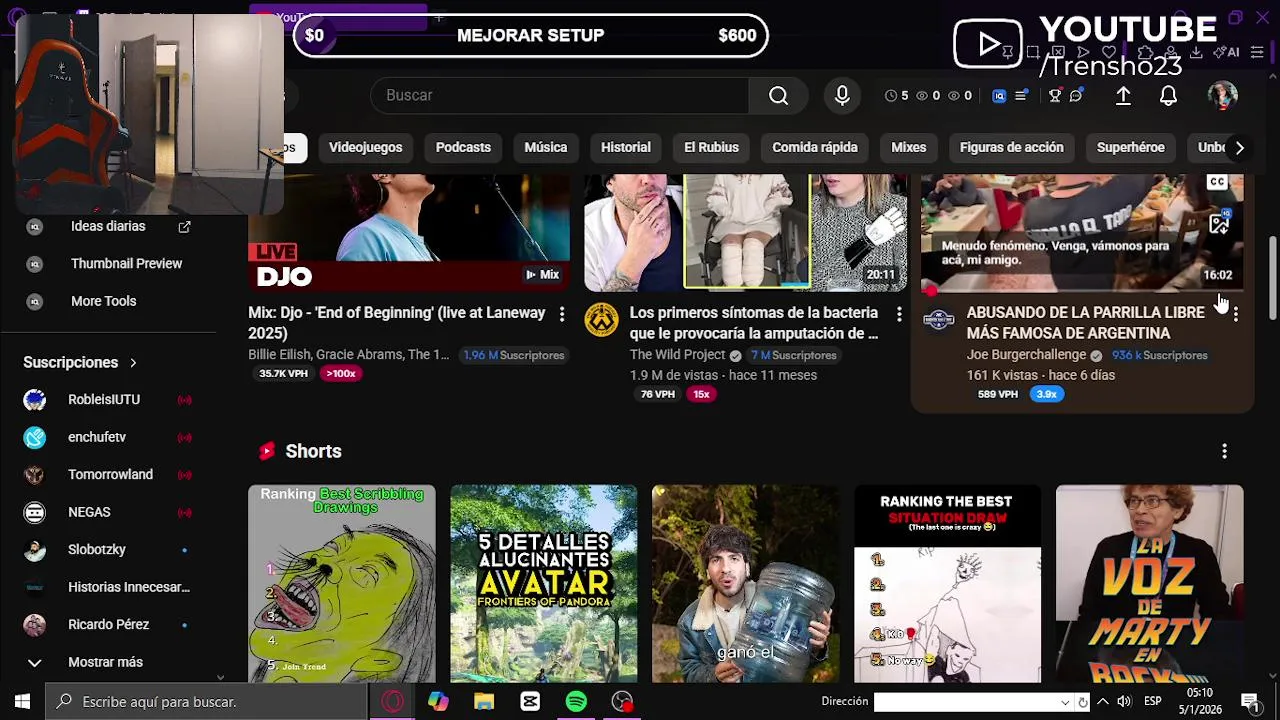This screenshot has width=1280, height=720.
Task: Open the account avatar menu
Action: pos(1222,95)
